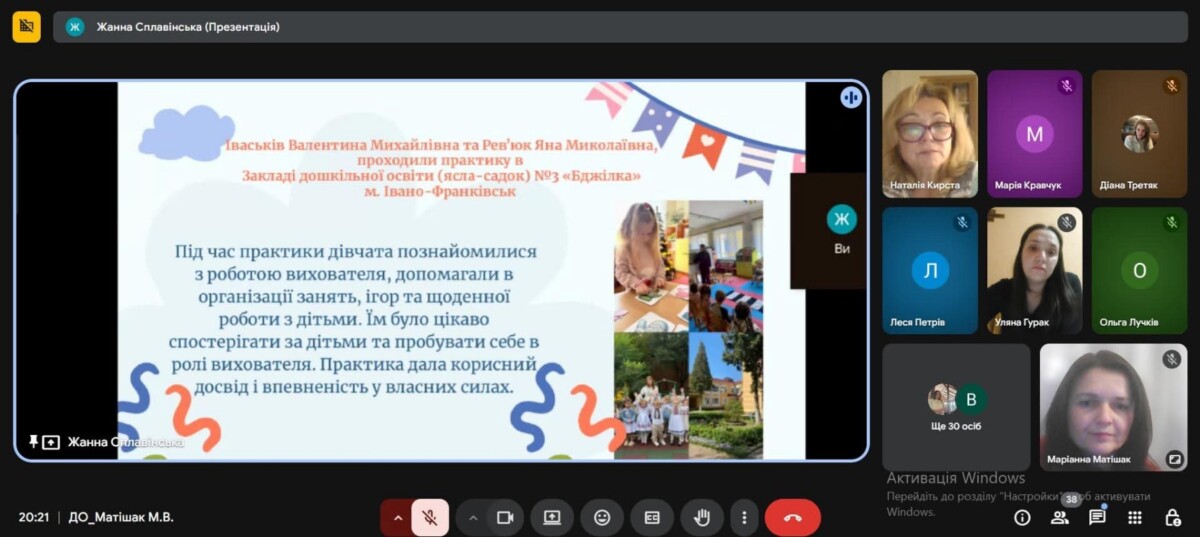Screen dimensions: 1200x537
Task: Open the 'Ще 30 осіб' participants tile
Action: [956, 406]
